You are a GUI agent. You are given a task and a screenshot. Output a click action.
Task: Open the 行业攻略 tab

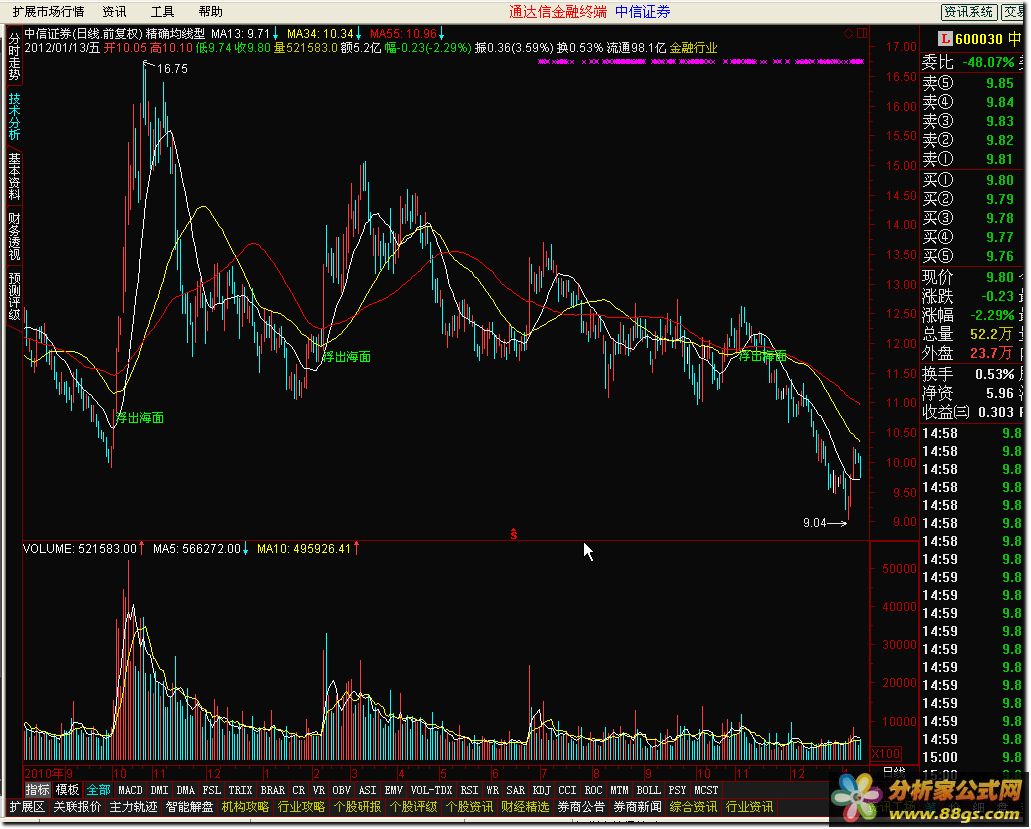tap(302, 807)
